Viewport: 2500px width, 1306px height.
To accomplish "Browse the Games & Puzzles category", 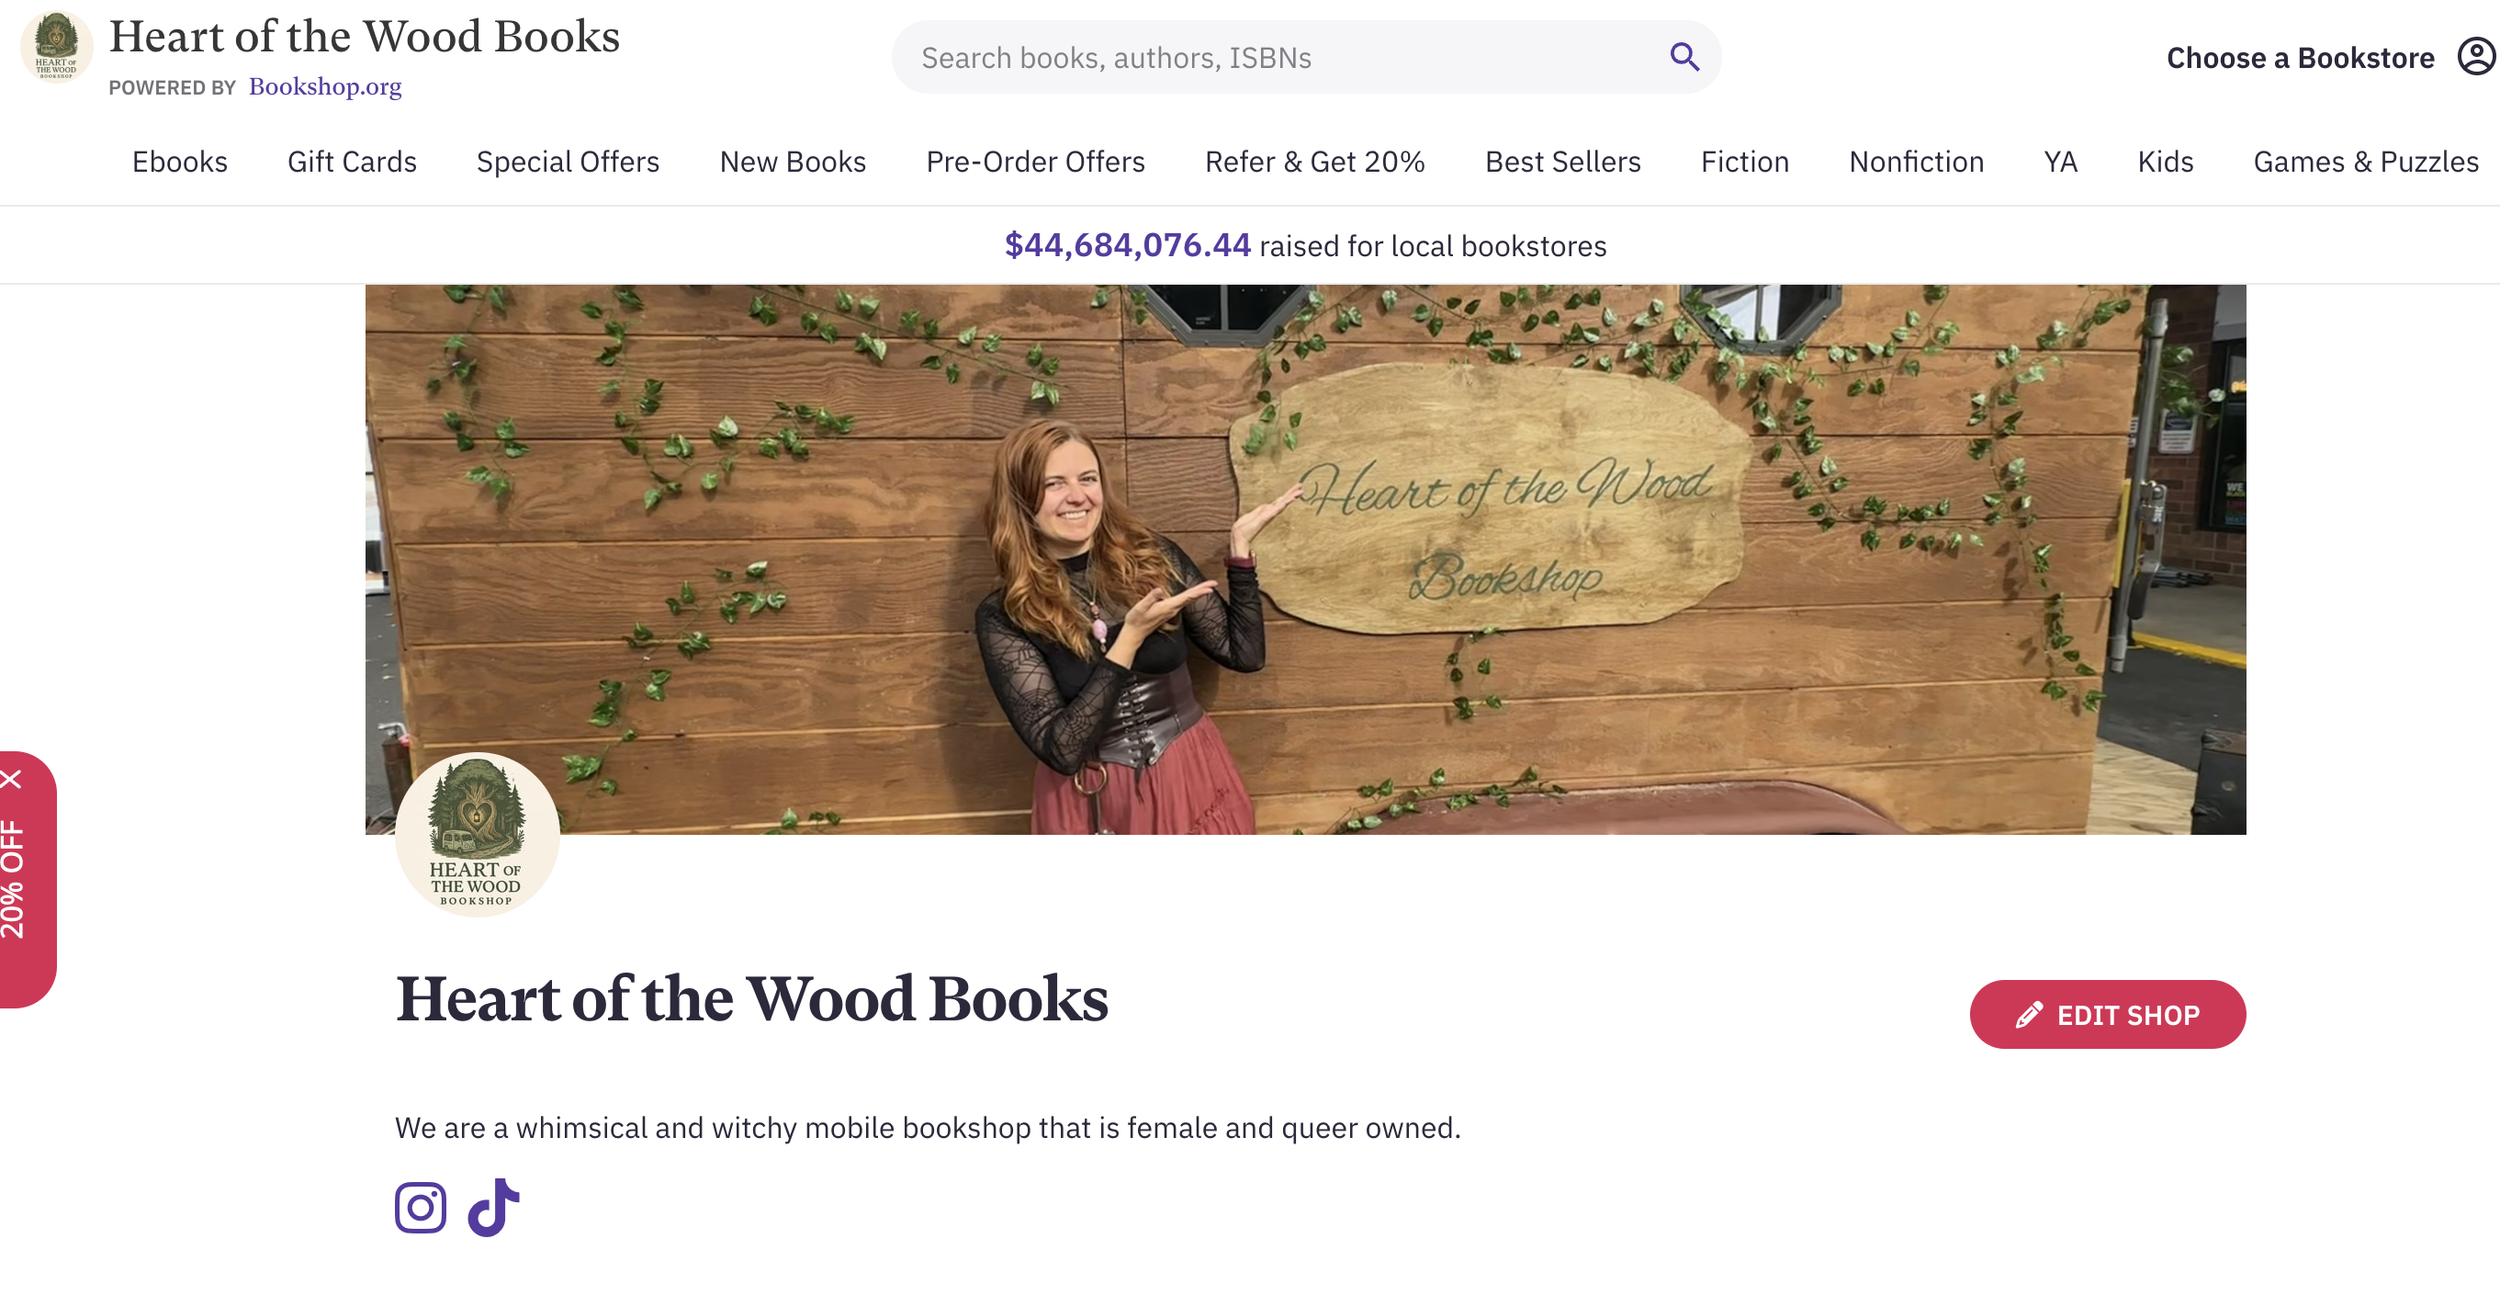I will (2365, 162).
